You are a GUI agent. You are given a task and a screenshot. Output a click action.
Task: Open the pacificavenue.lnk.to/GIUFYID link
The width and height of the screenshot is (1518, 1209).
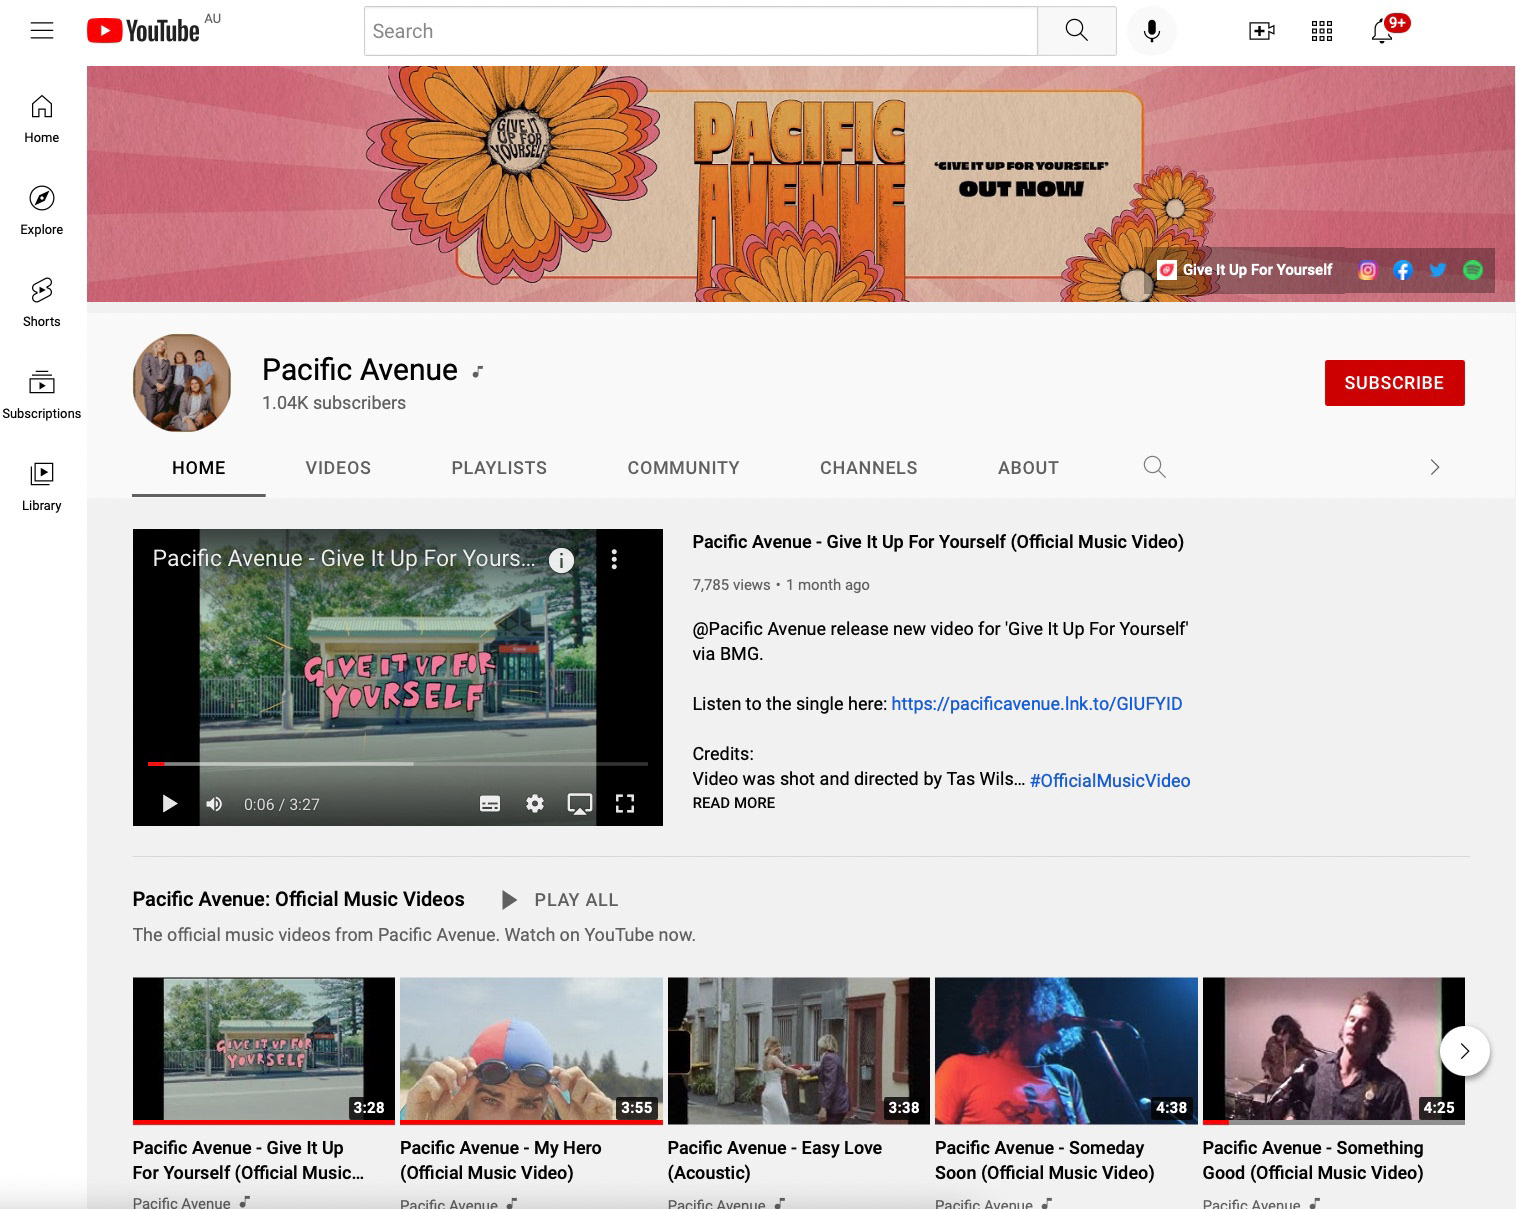pyautogui.click(x=1037, y=704)
